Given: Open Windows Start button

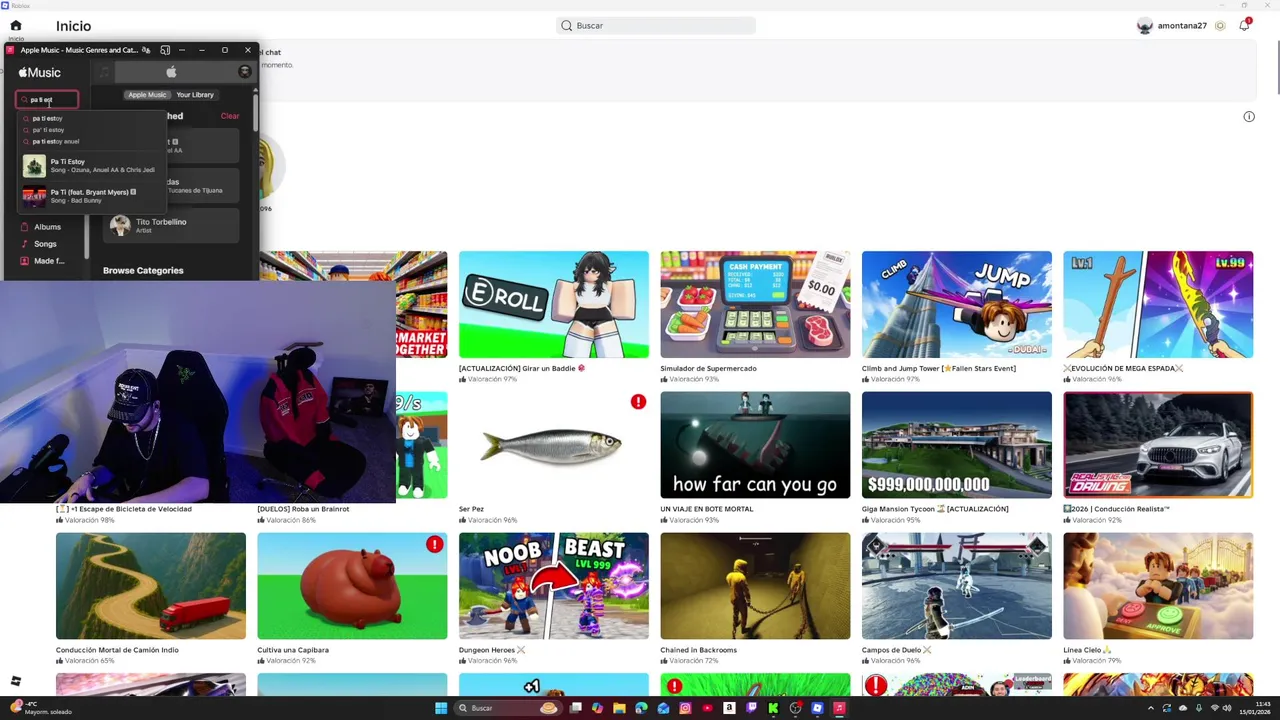Looking at the screenshot, I should point(441,708).
